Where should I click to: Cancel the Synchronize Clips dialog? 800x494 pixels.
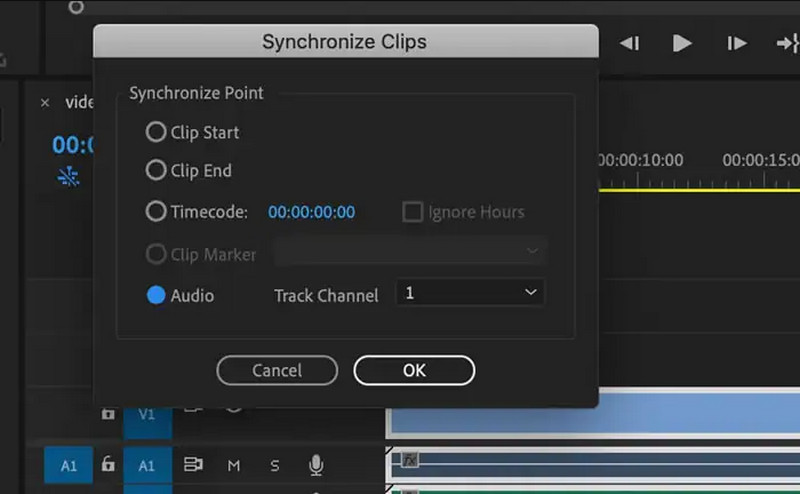point(277,370)
